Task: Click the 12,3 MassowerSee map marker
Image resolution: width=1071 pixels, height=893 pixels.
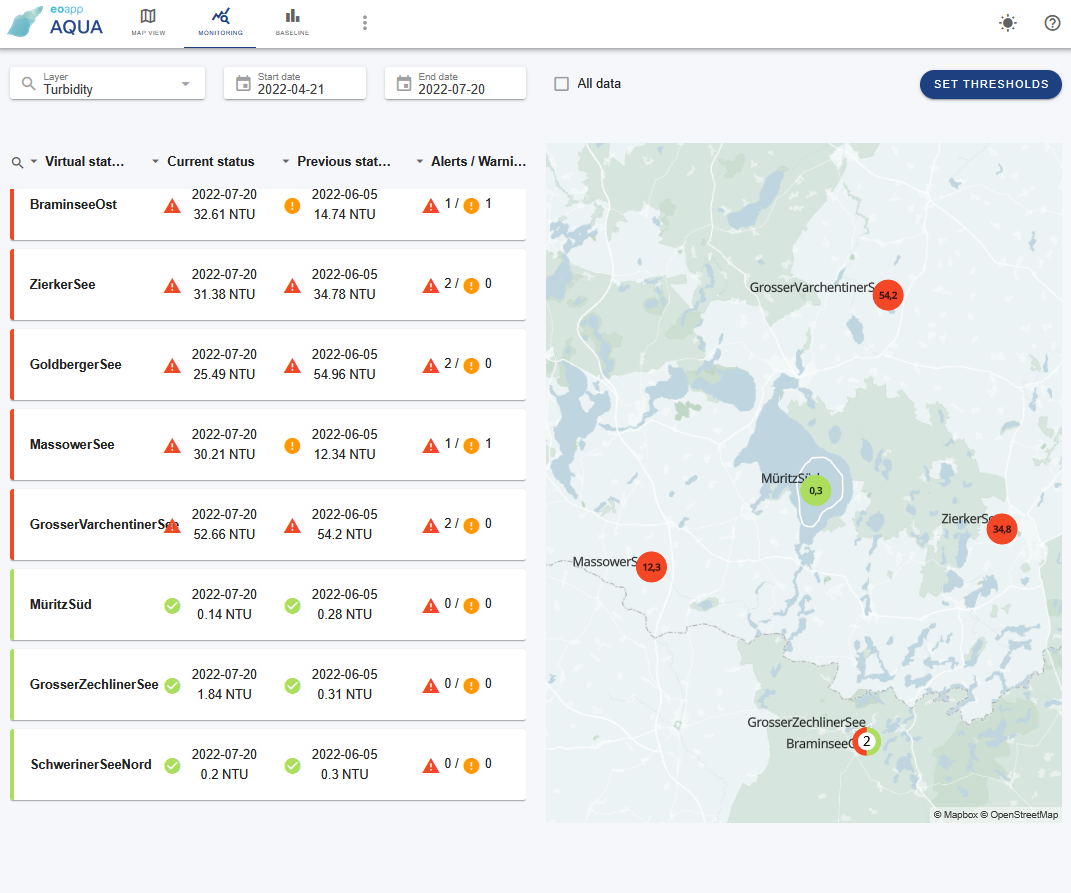Action: (x=652, y=566)
